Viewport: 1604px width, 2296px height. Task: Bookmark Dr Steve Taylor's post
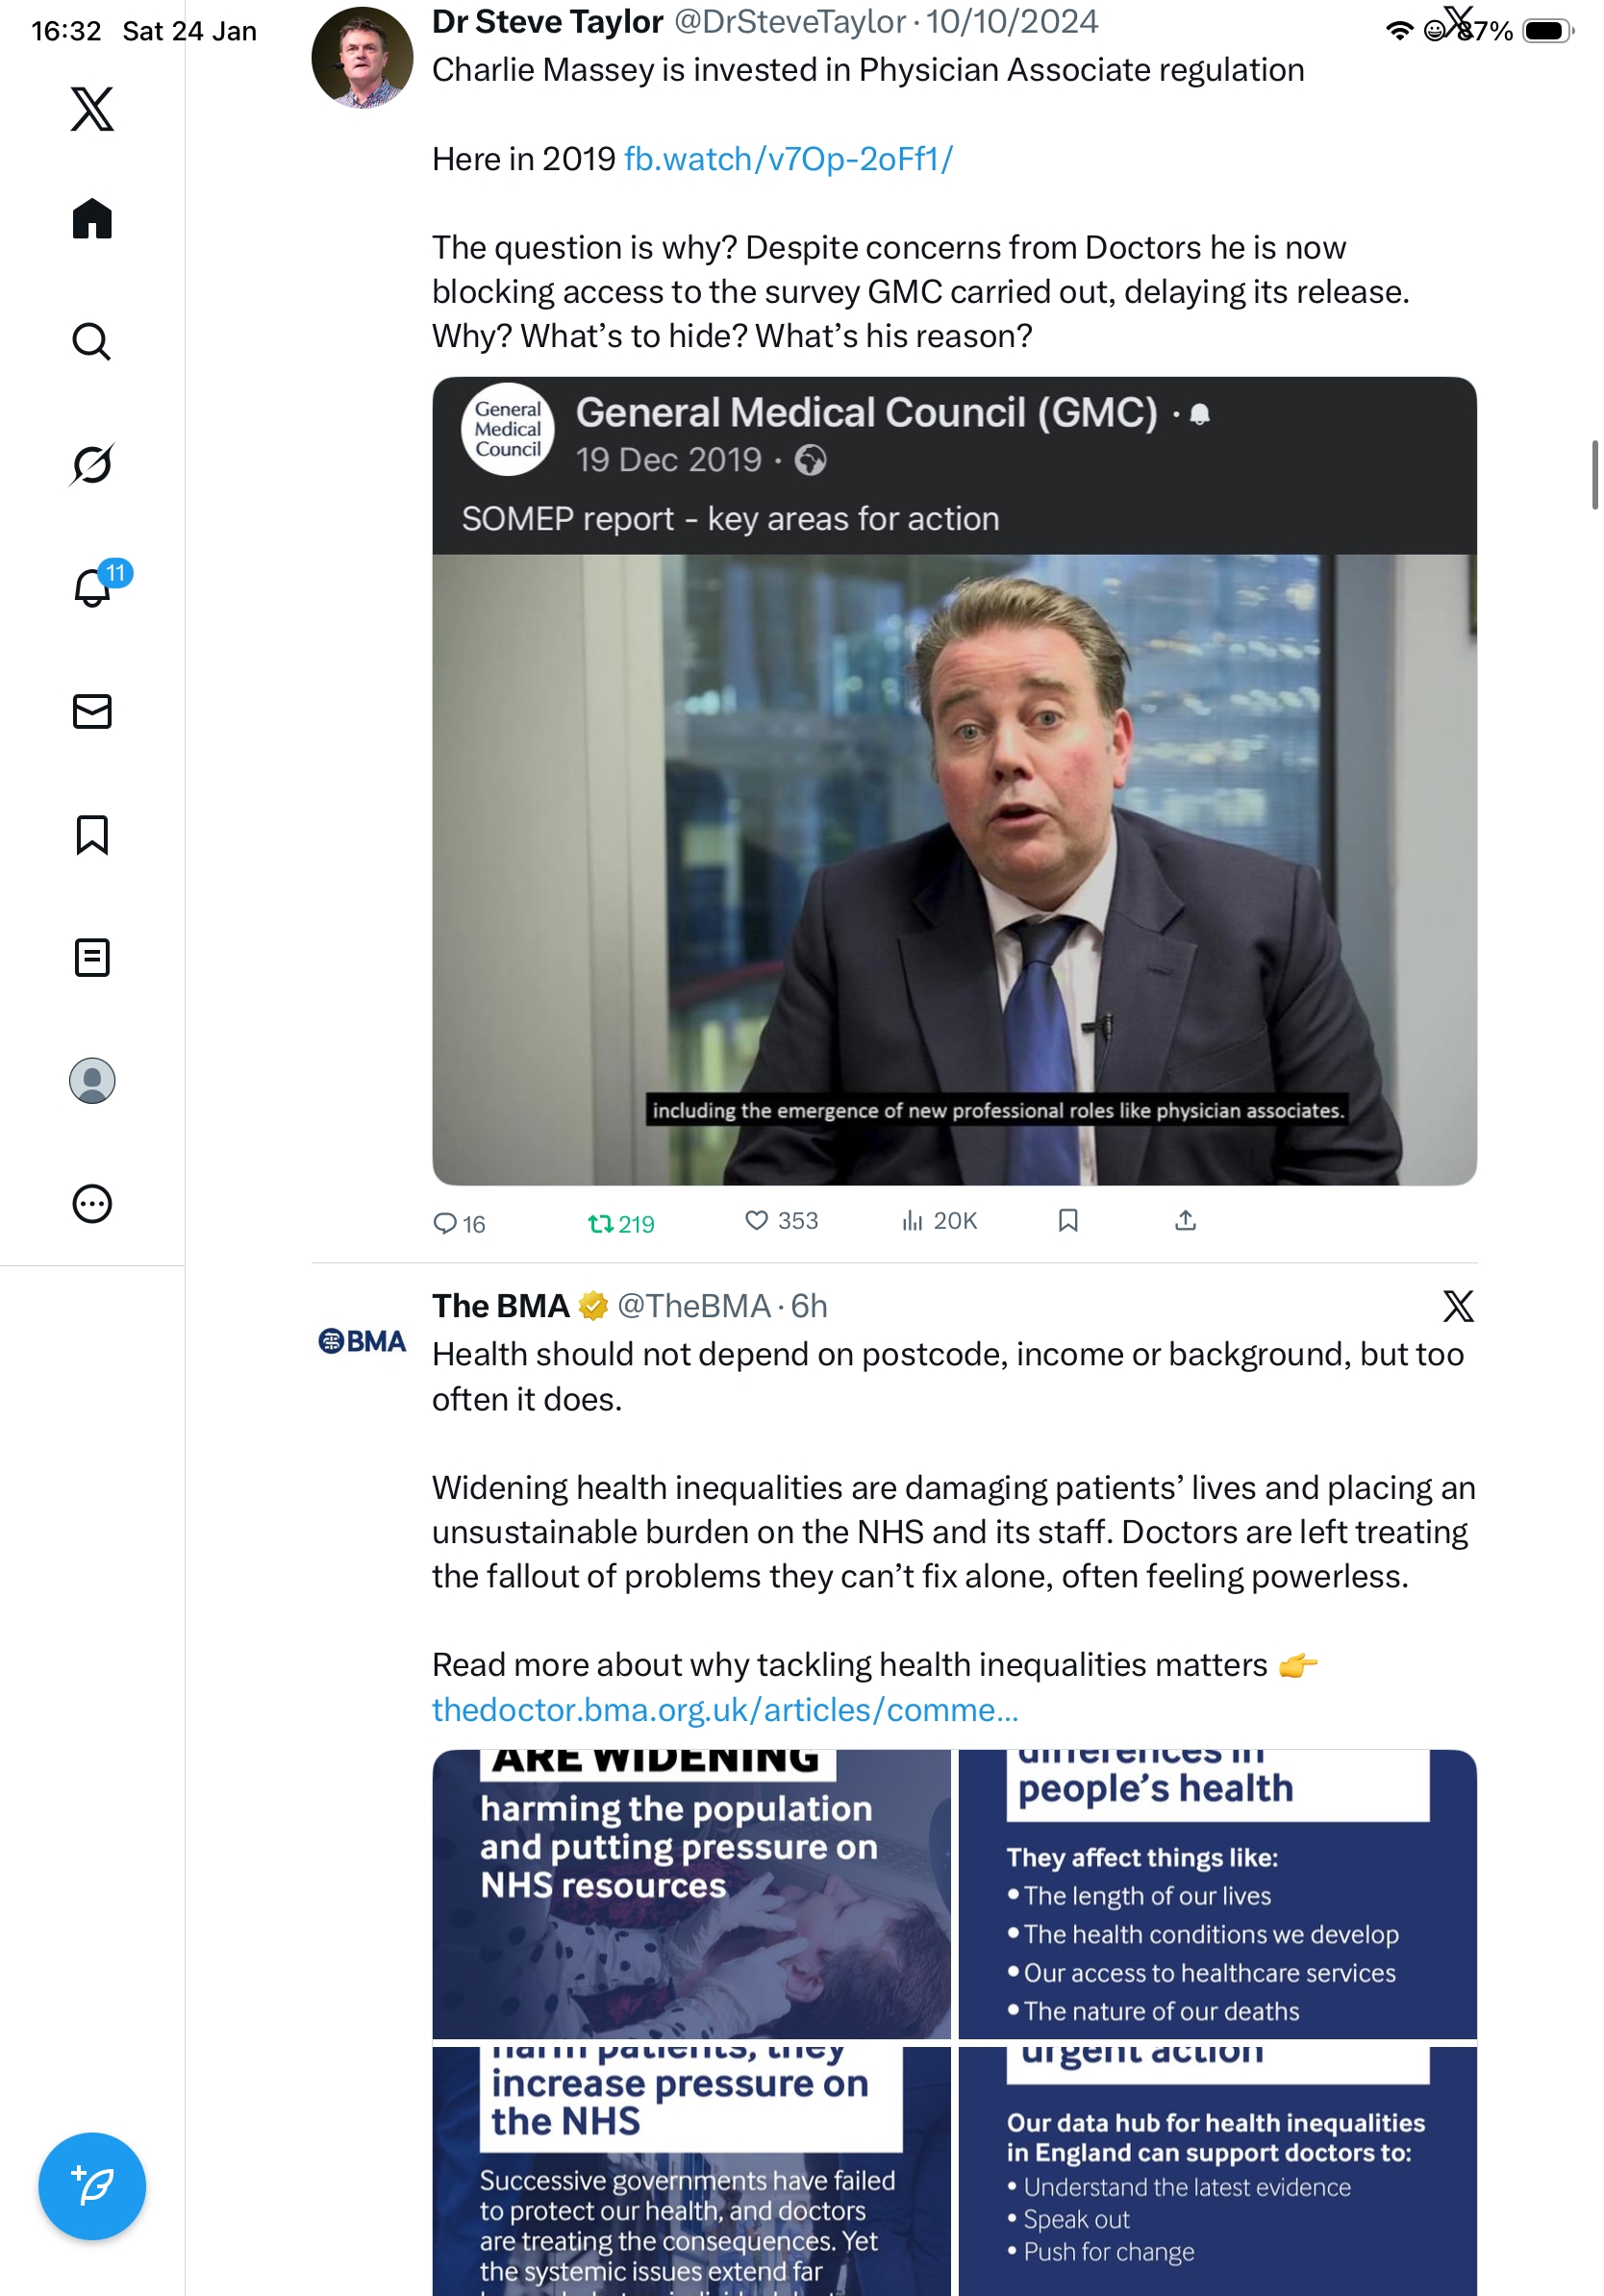pos(1068,1220)
